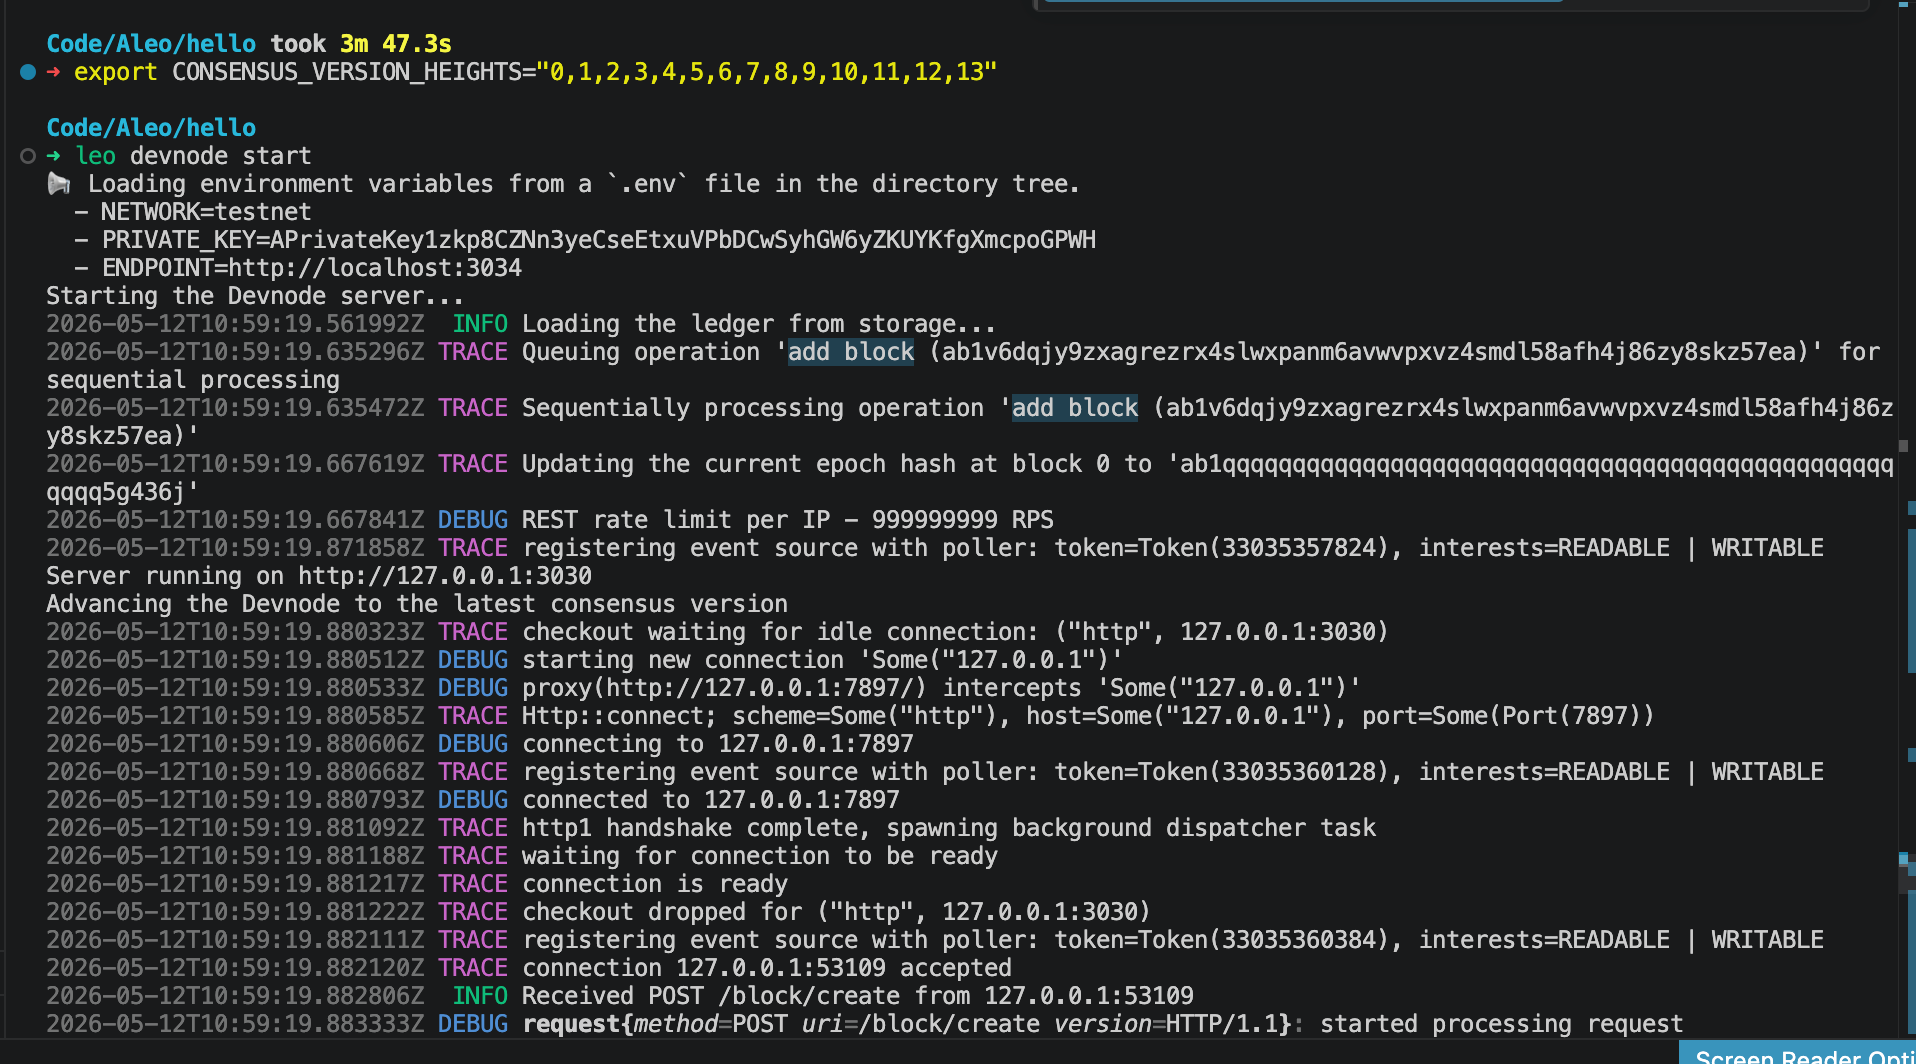Viewport: 1916px width, 1064px height.
Task: Click 'Starting the Devnode server...' line
Action: (x=255, y=296)
